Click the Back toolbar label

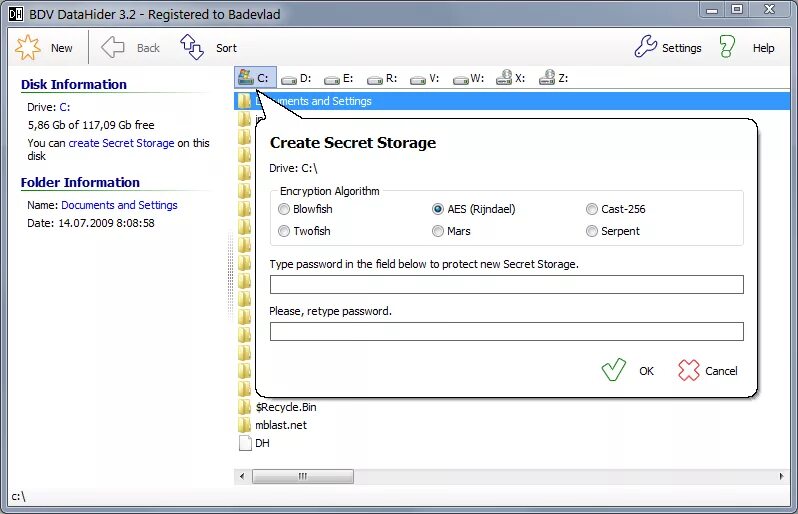pyautogui.click(x=148, y=48)
